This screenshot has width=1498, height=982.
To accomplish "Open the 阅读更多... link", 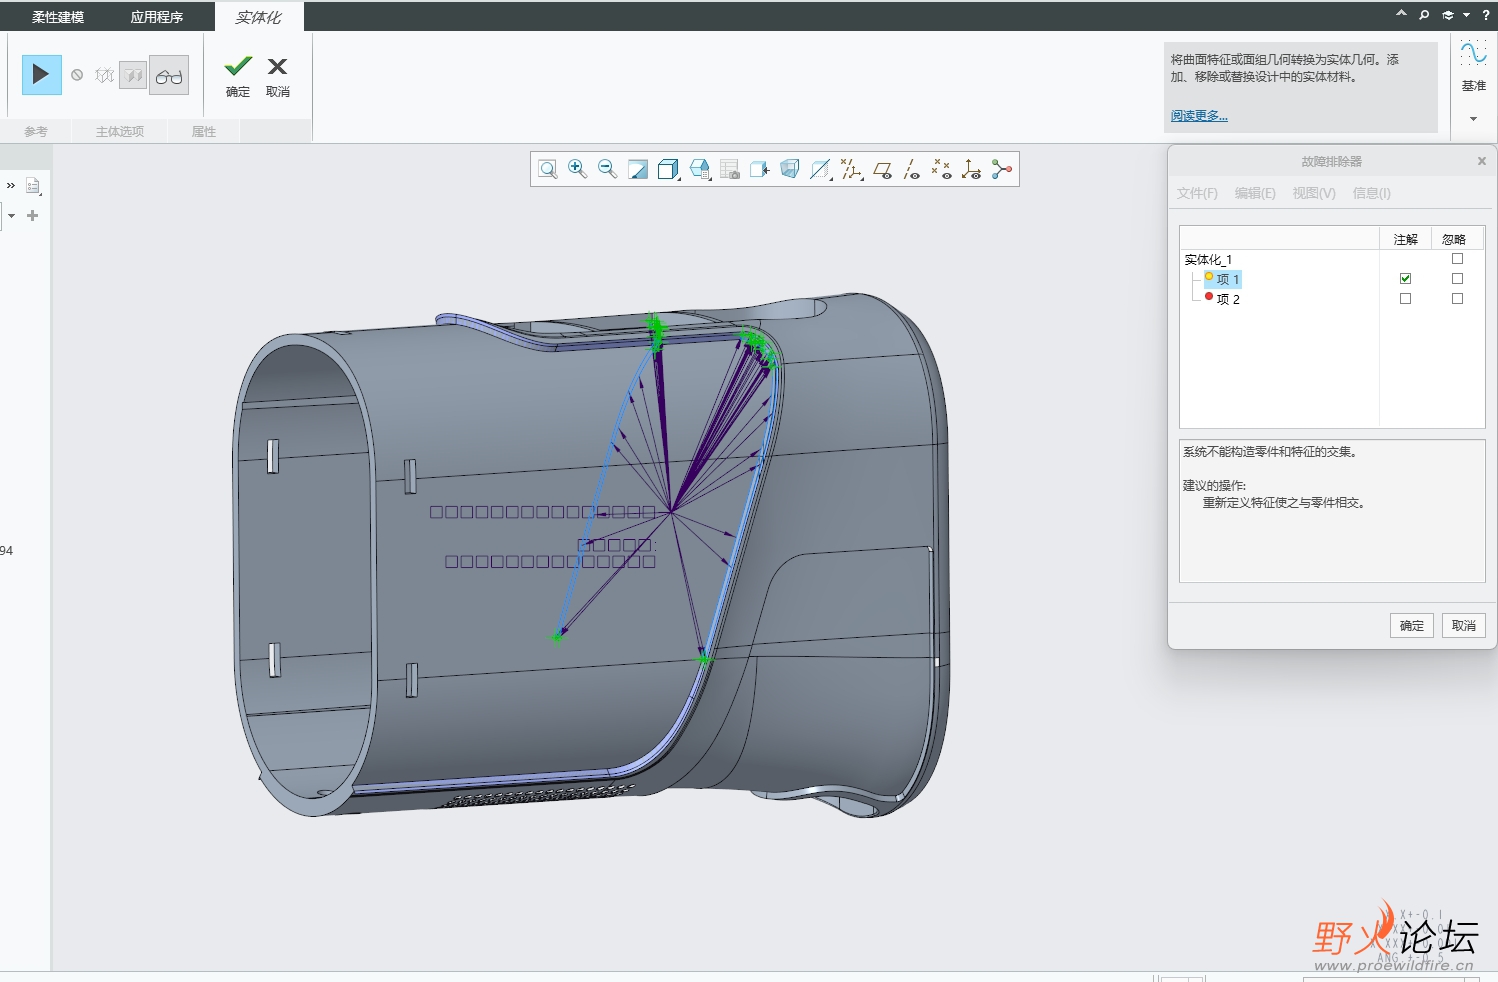I will tap(1199, 116).
